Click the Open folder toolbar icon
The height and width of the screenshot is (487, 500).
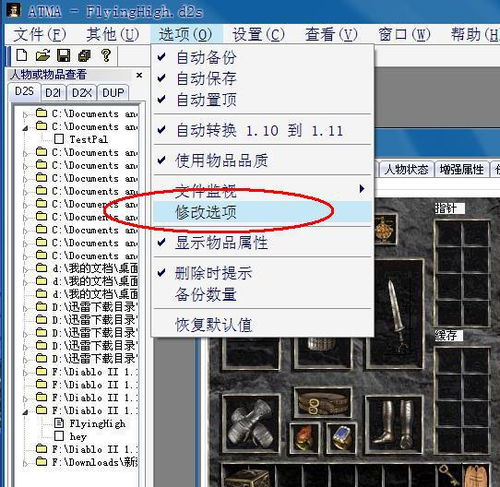click(43, 55)
